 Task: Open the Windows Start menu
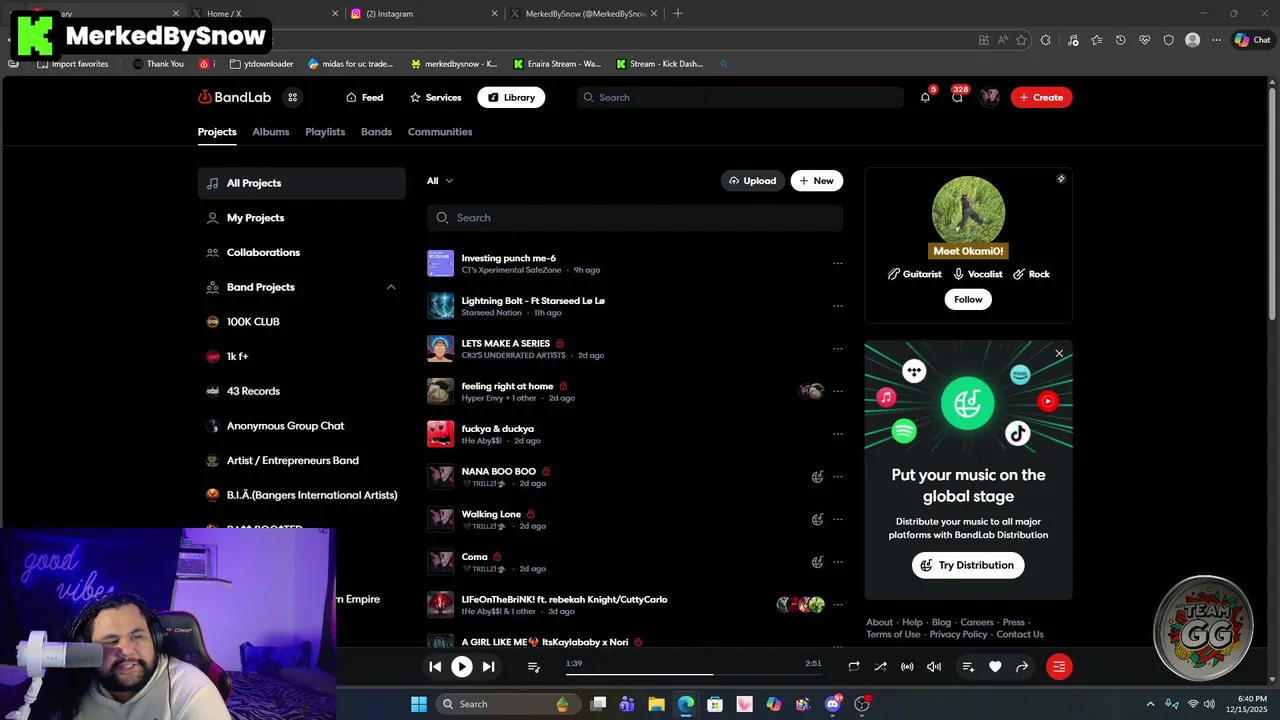pos(418,704)
